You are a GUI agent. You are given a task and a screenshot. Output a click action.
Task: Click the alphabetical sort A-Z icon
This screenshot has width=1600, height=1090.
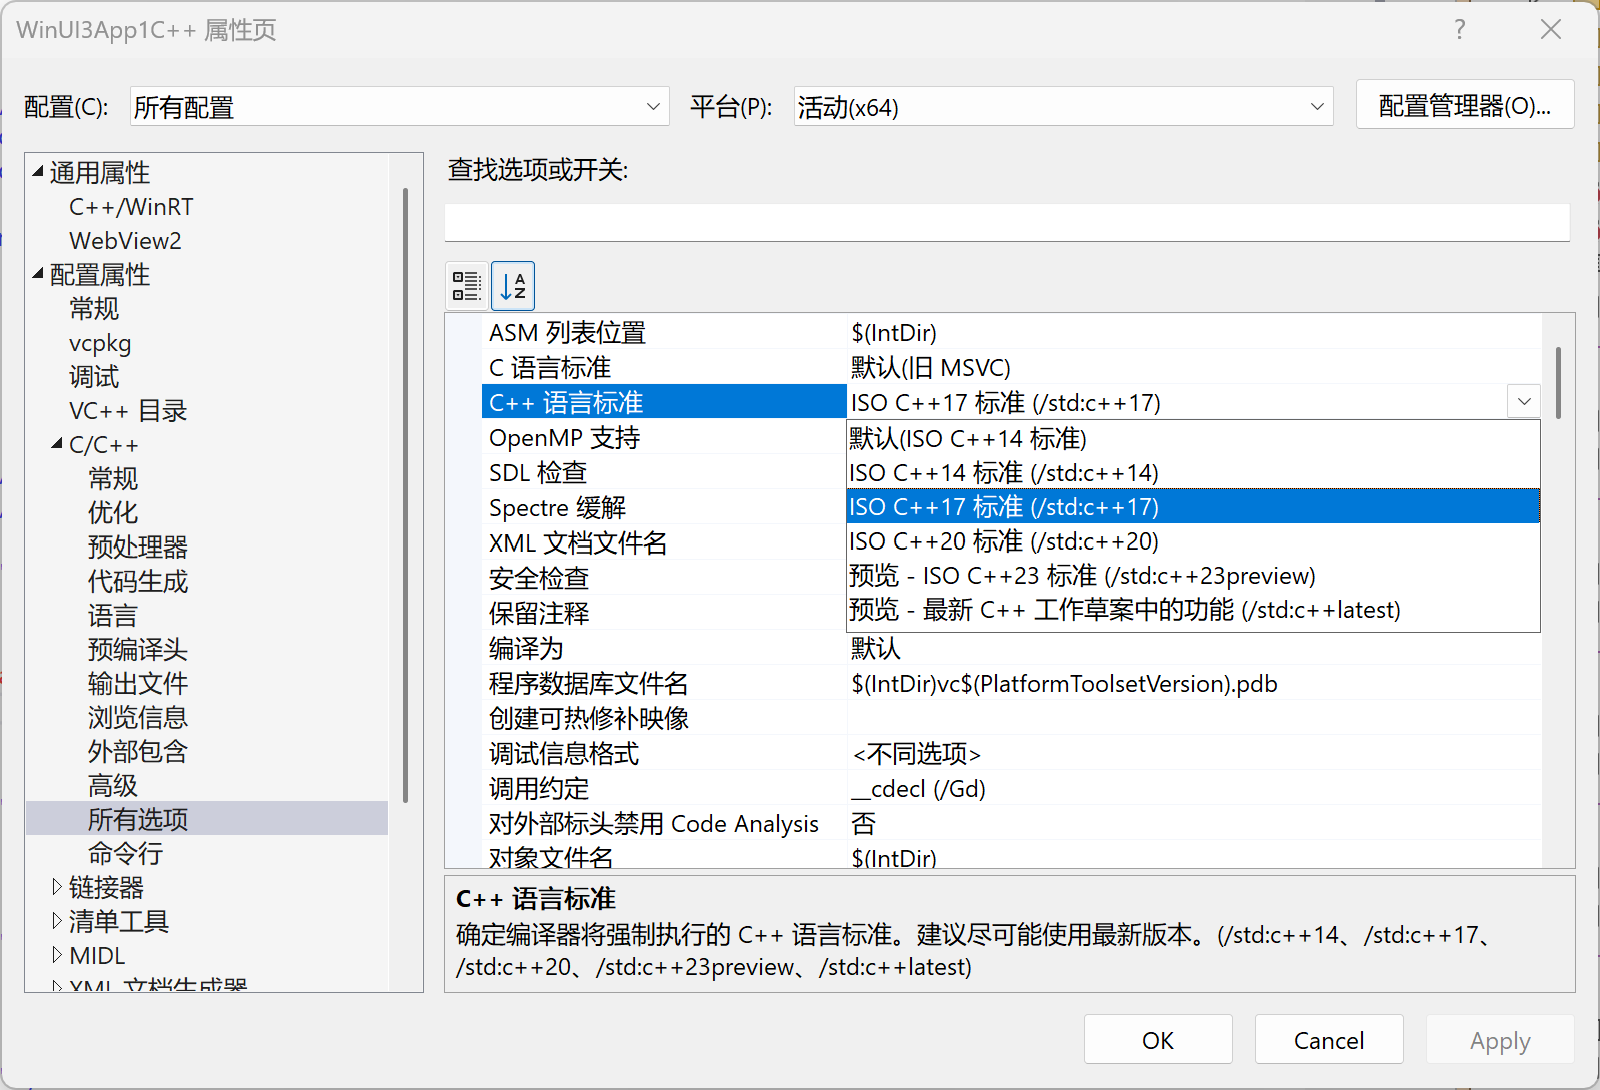513,285
